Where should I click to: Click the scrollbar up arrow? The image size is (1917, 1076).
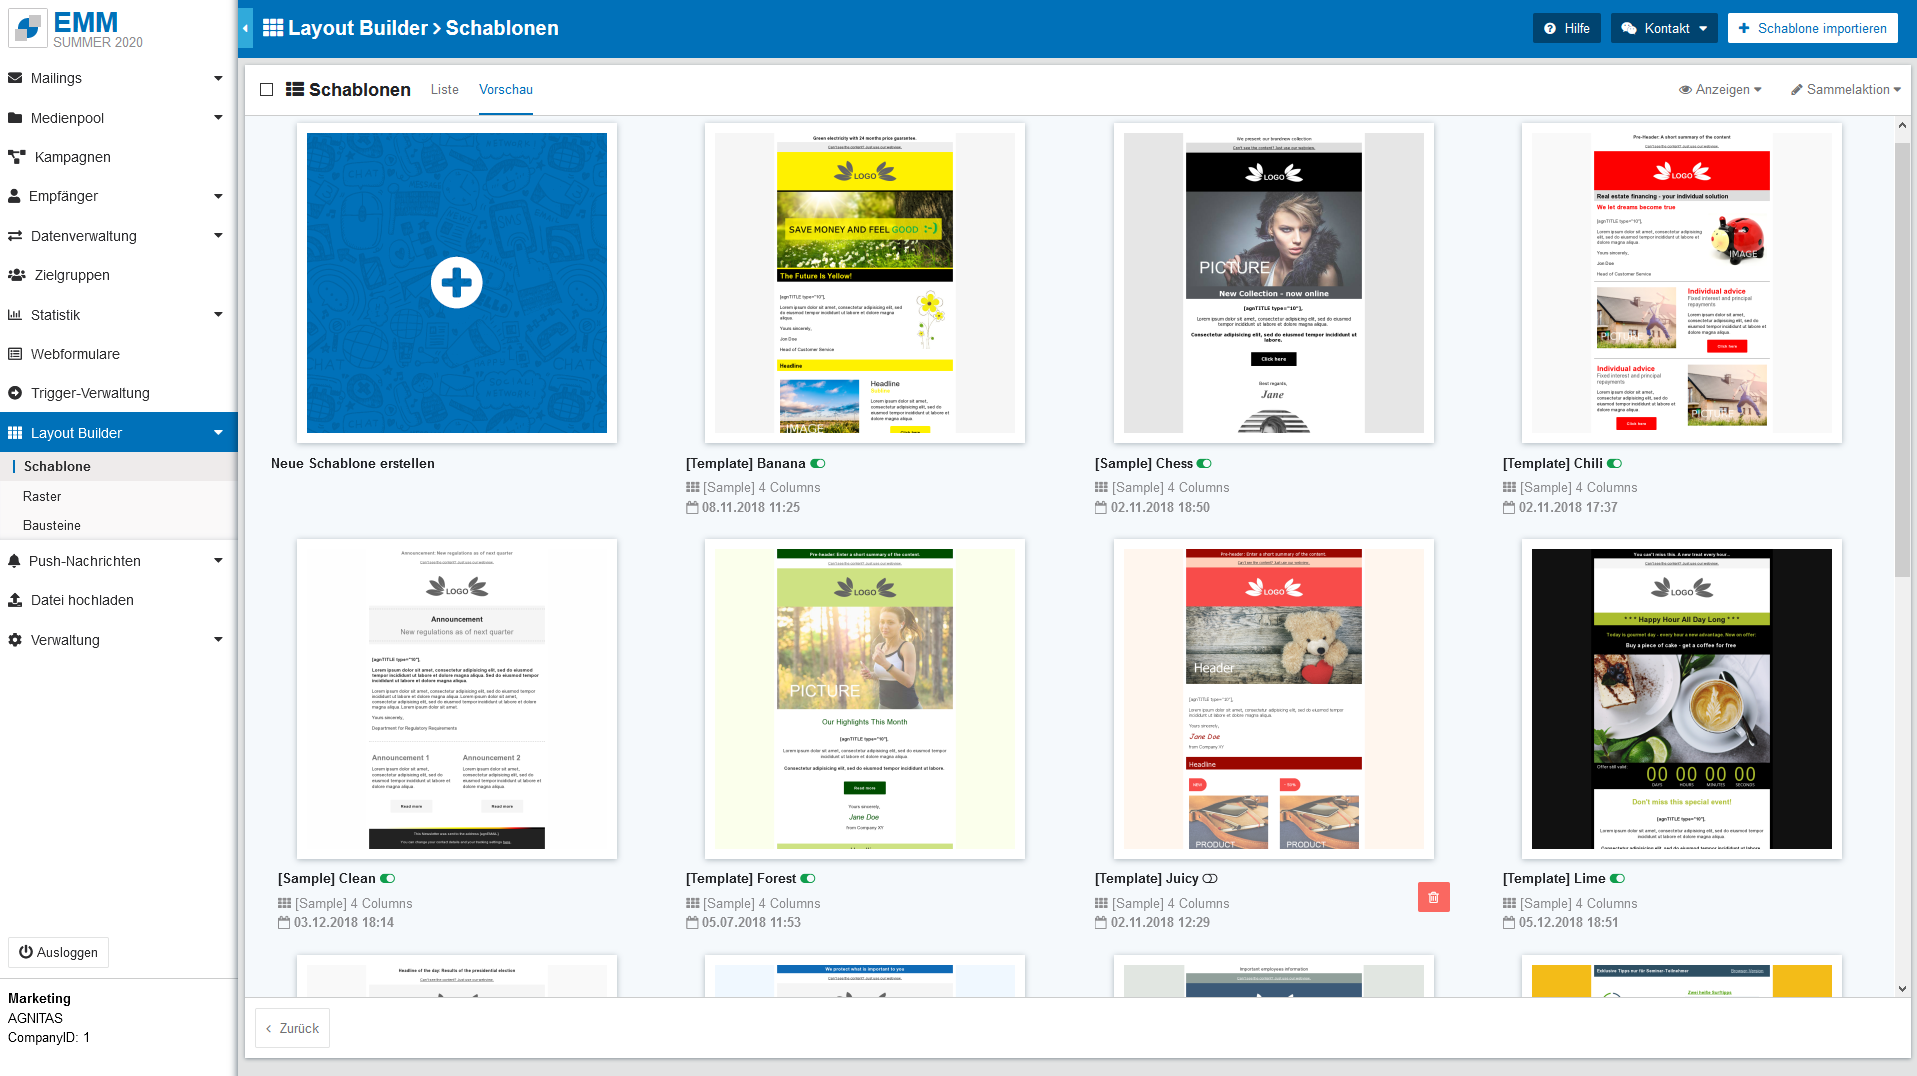[x=1902, y=125]
